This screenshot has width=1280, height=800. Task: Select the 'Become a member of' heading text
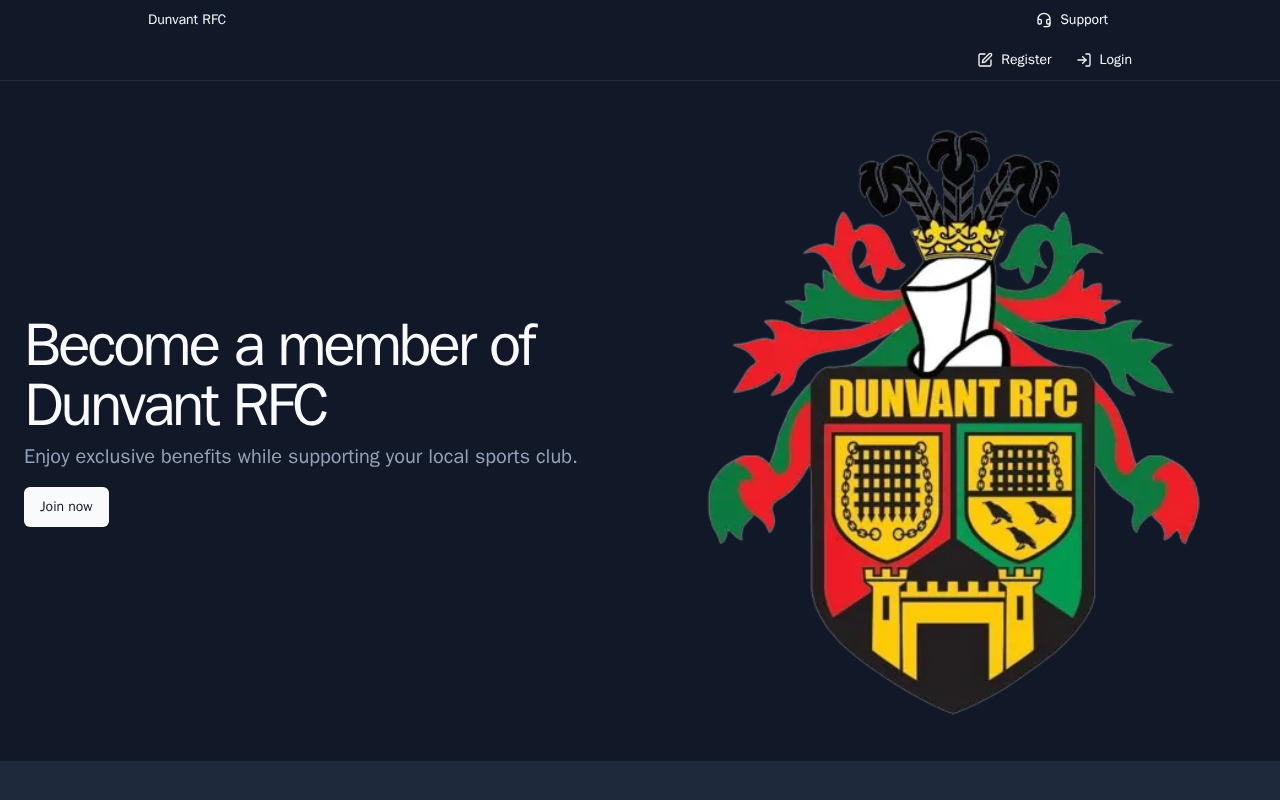point(280,346)
